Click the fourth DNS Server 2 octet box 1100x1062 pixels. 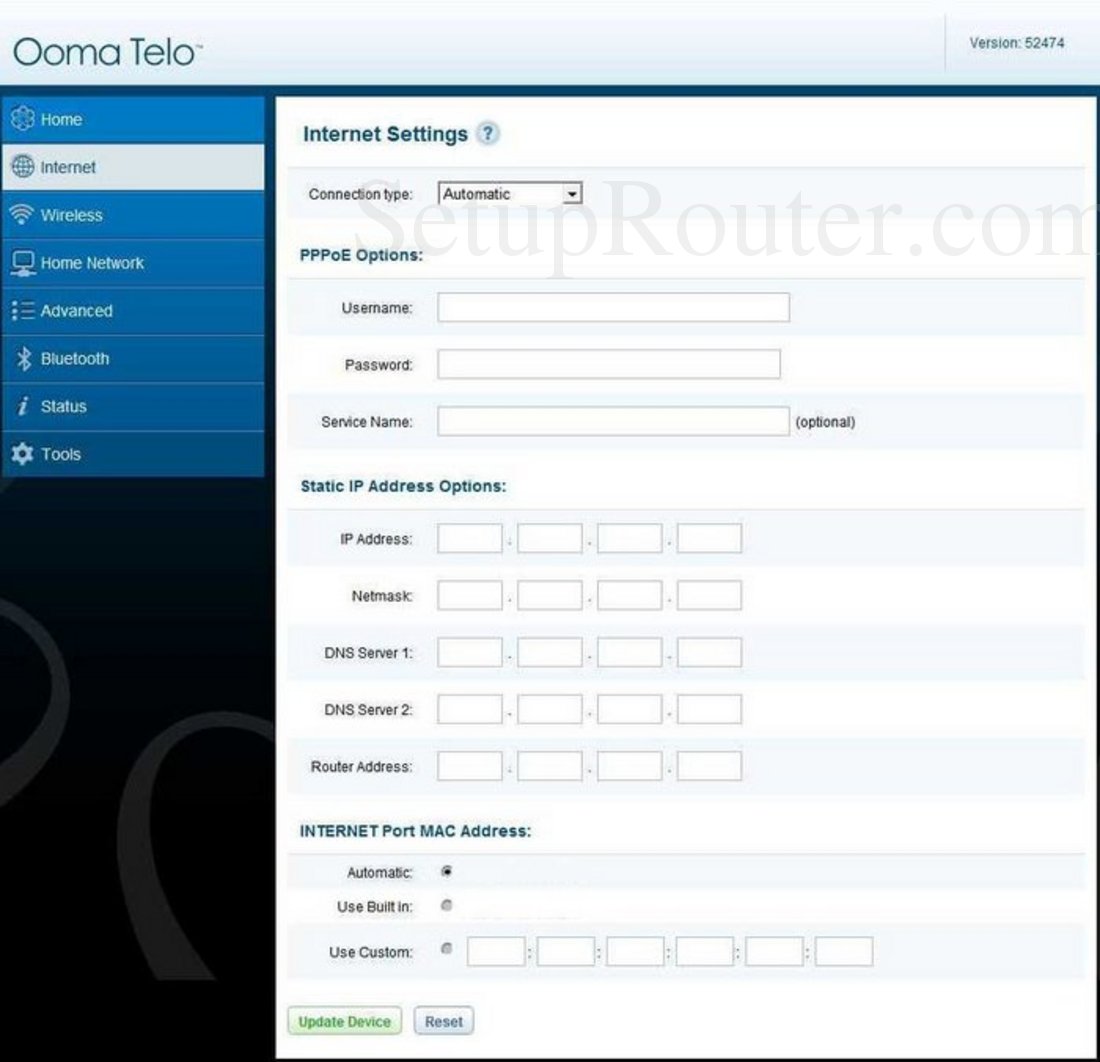pyautogui.click(x=709, y=708)
